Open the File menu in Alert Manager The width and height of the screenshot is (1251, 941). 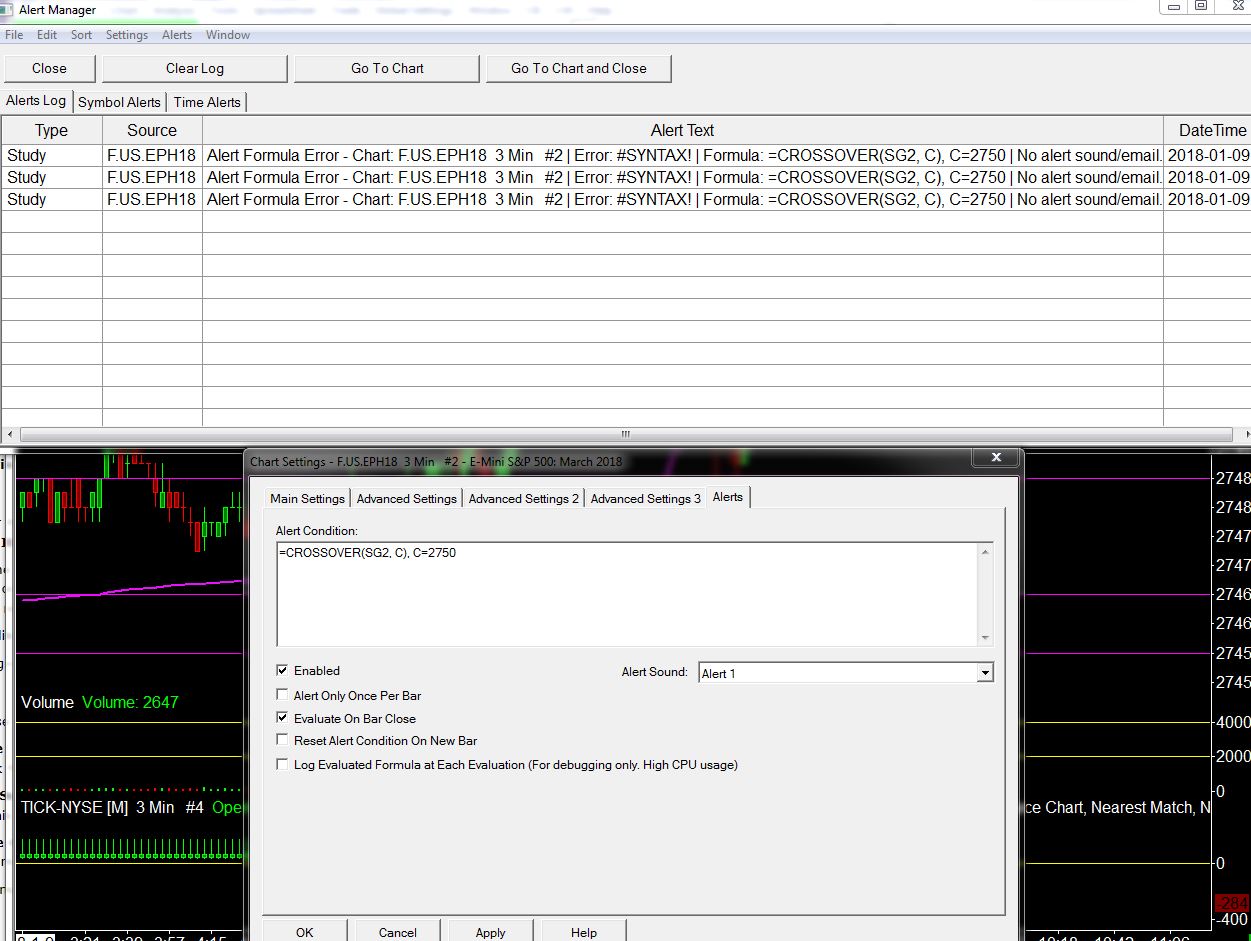tap(14, 35)
